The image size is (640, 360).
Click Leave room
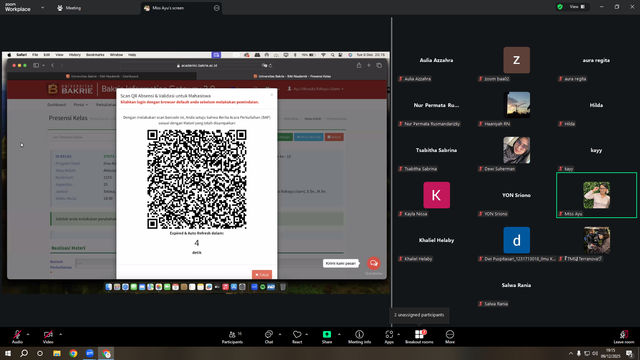pos(624,337)
